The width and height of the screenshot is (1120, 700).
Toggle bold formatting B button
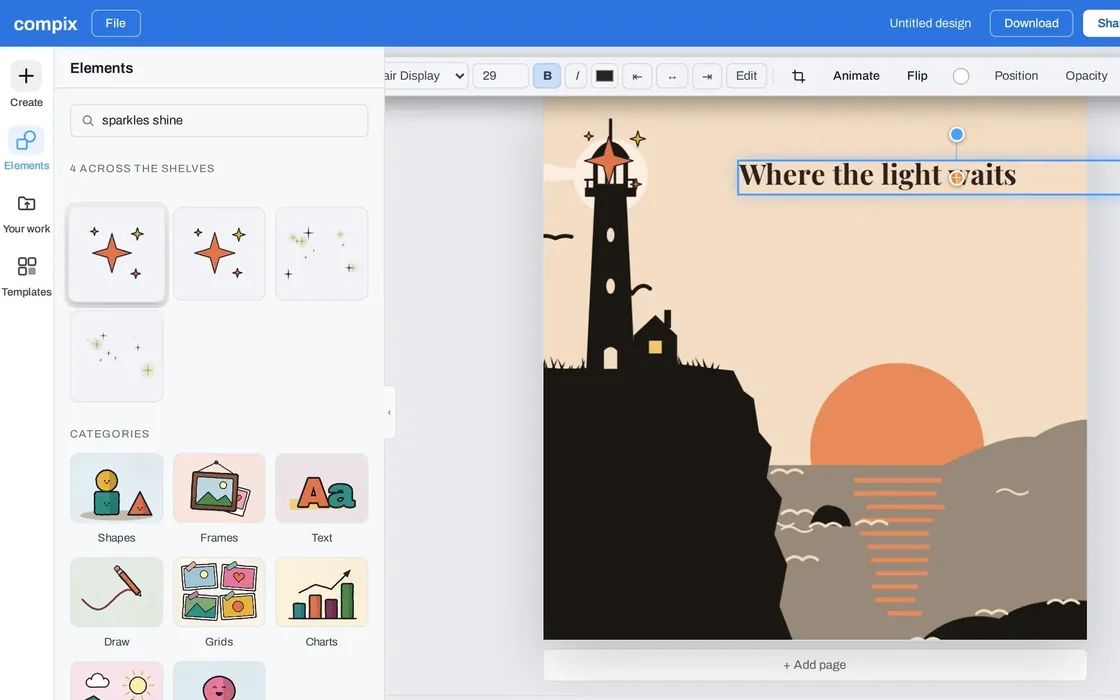click(547, 76)
